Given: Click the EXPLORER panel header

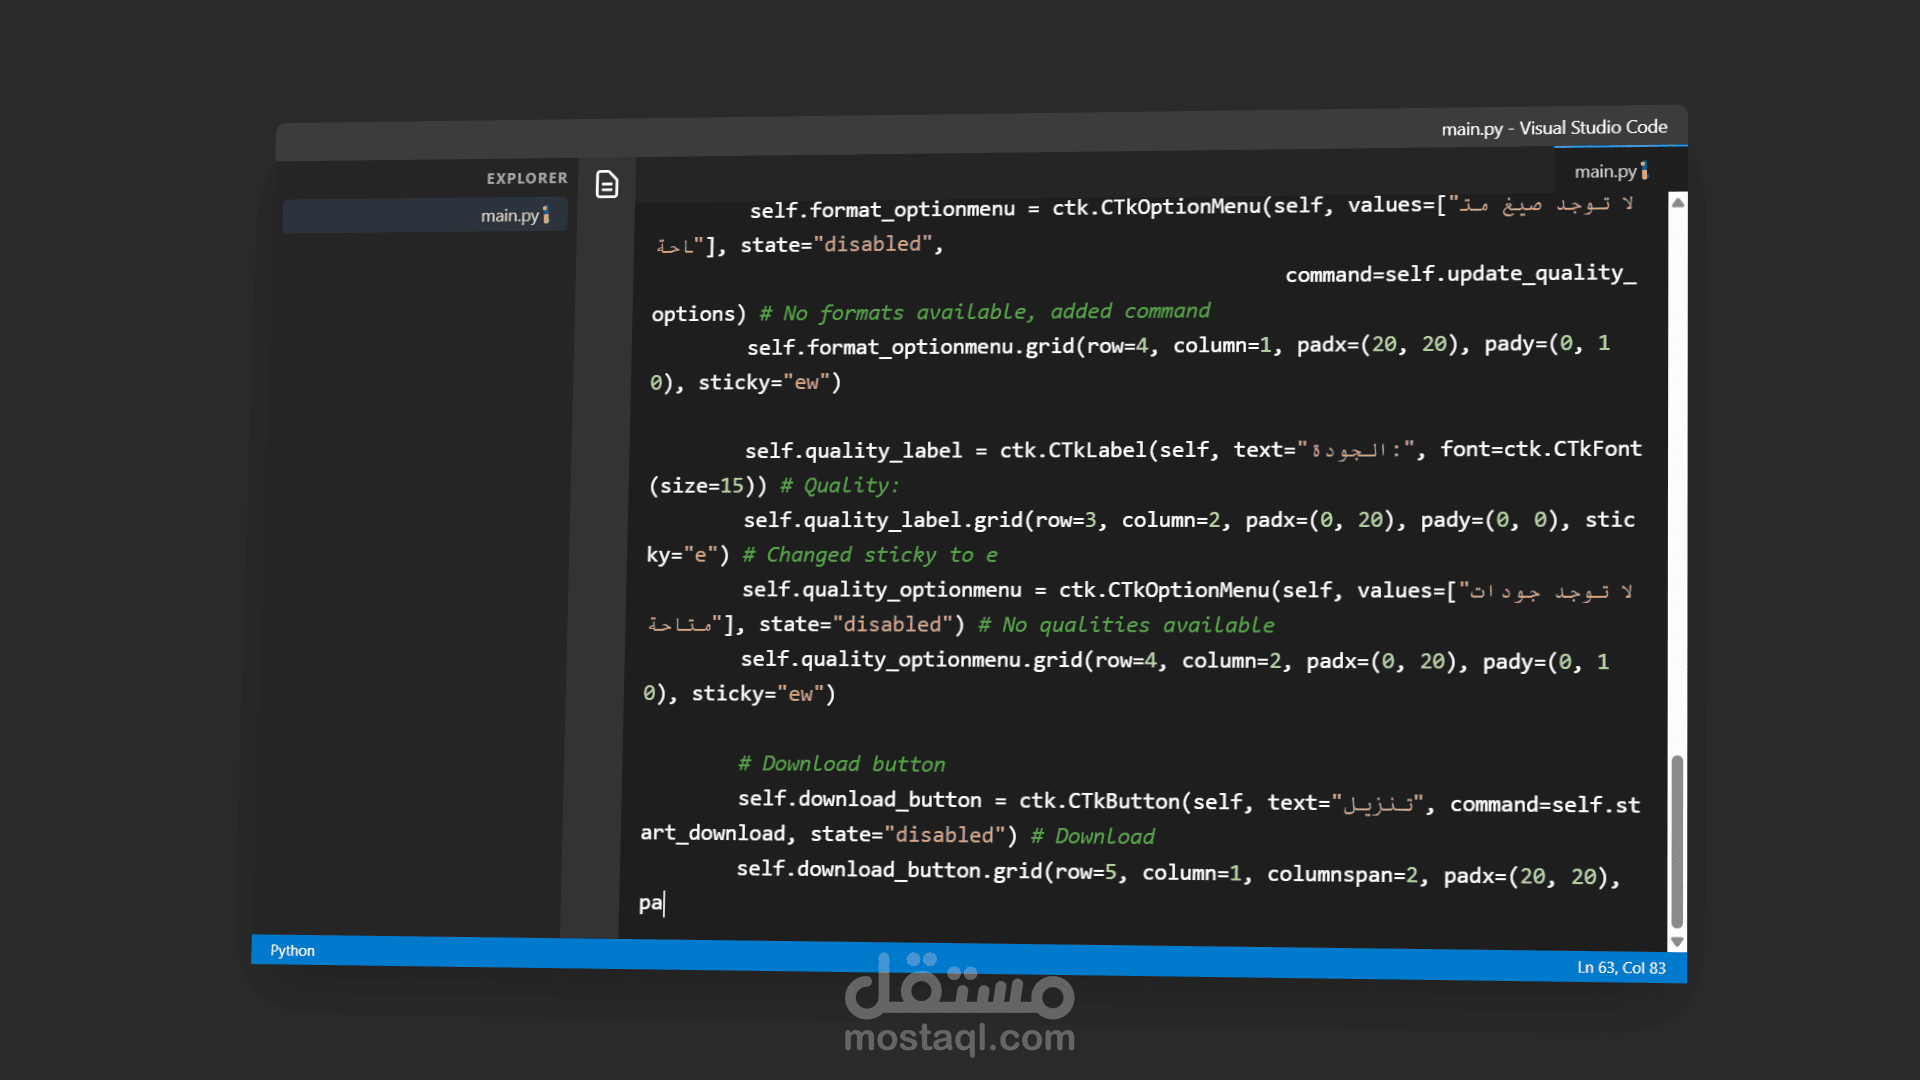Looking at the screenshot, I should [526, 178].
